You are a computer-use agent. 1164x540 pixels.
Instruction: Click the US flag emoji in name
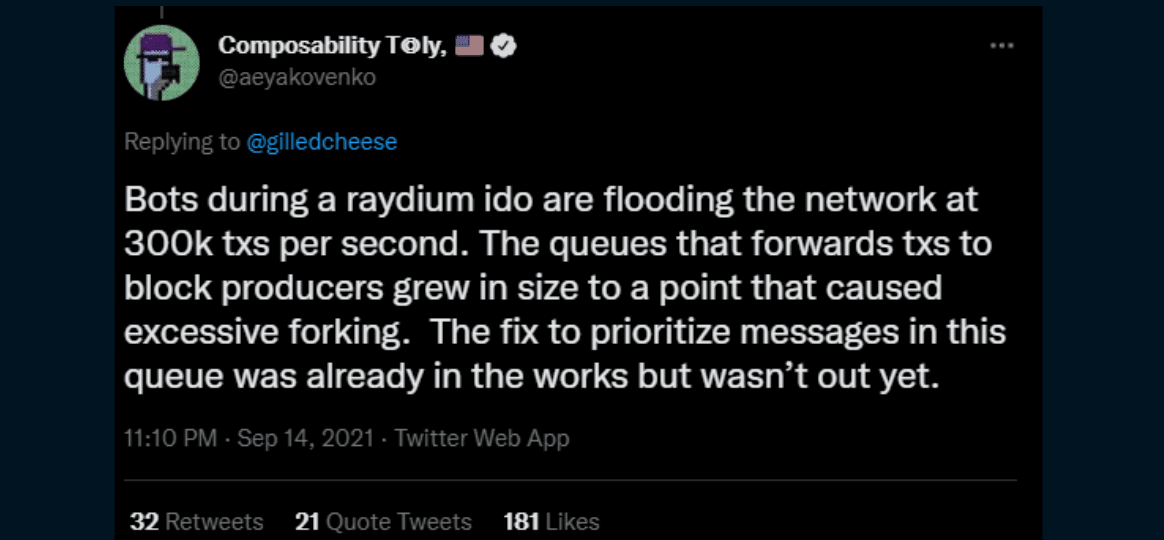pyautogui.click(x=468, y=46)
